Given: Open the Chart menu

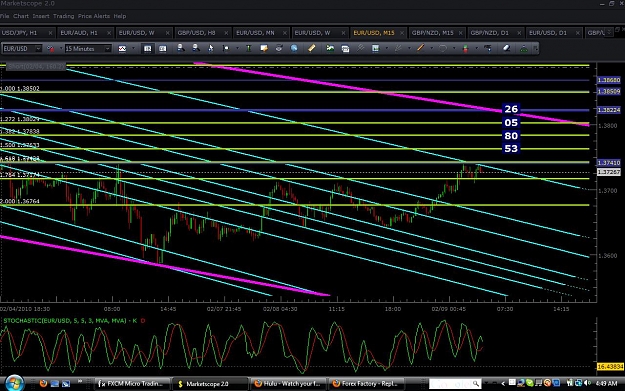Looking at the screenshot, I should (21, 16).
